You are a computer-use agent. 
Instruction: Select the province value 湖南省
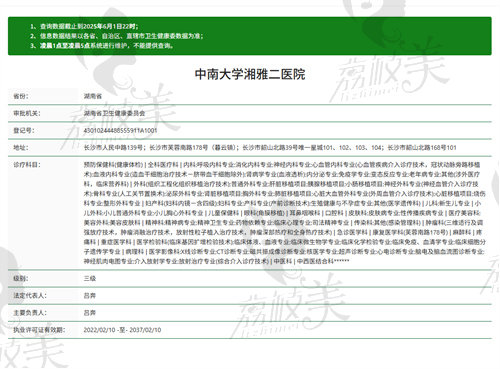93,96
